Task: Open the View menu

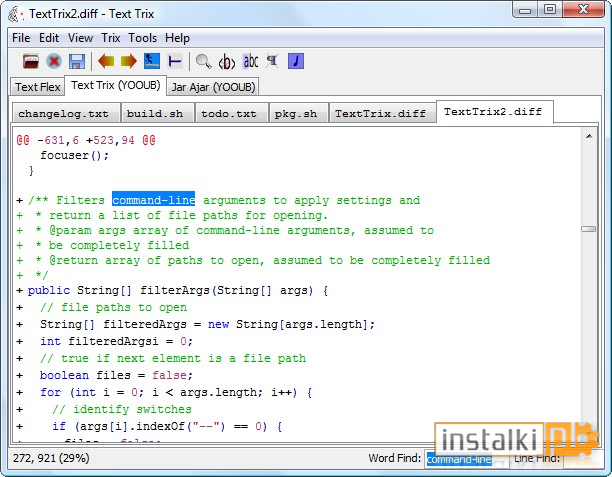Action: 80,38
